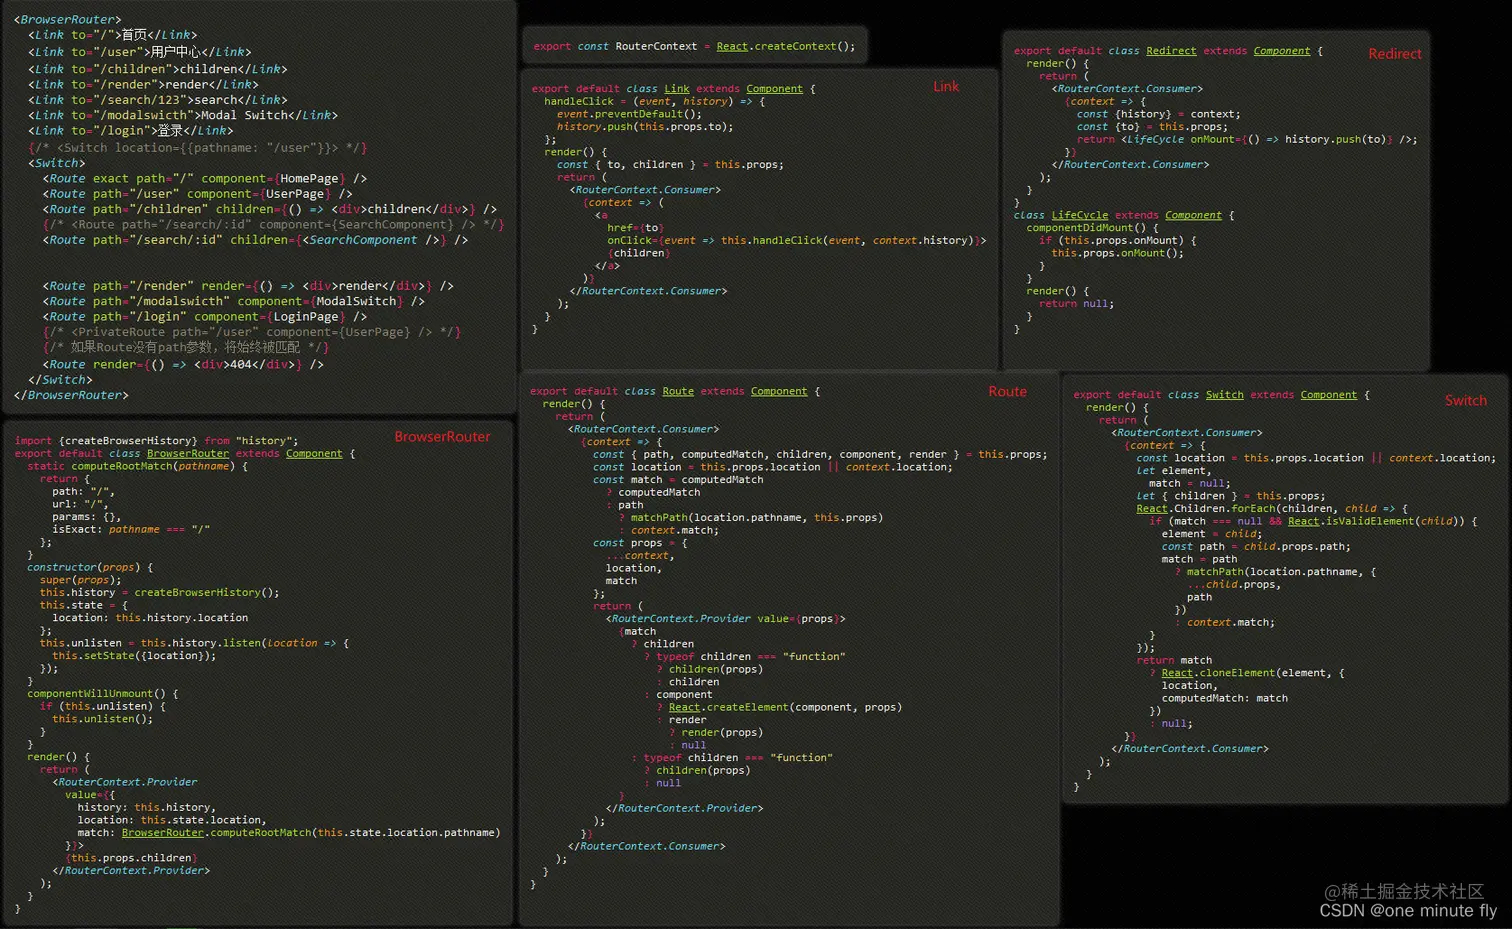Click the Link to="/user" 用户中心 line

139,52
